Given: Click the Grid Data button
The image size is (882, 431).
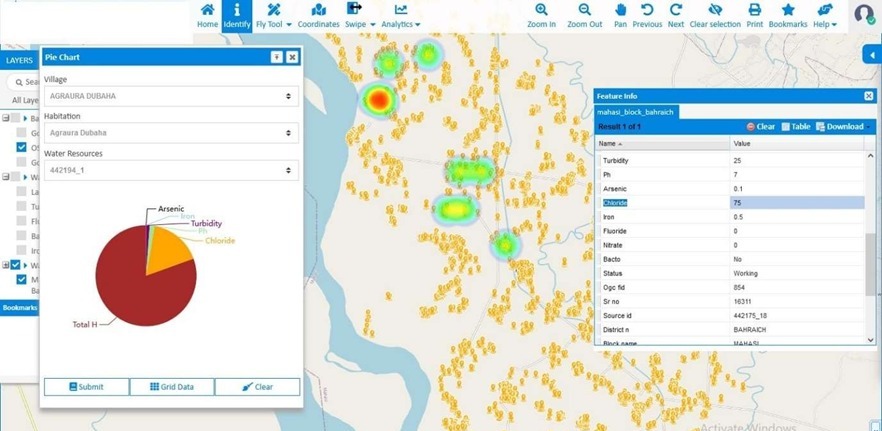Looking at the screenshot, I should coord(172,387).
